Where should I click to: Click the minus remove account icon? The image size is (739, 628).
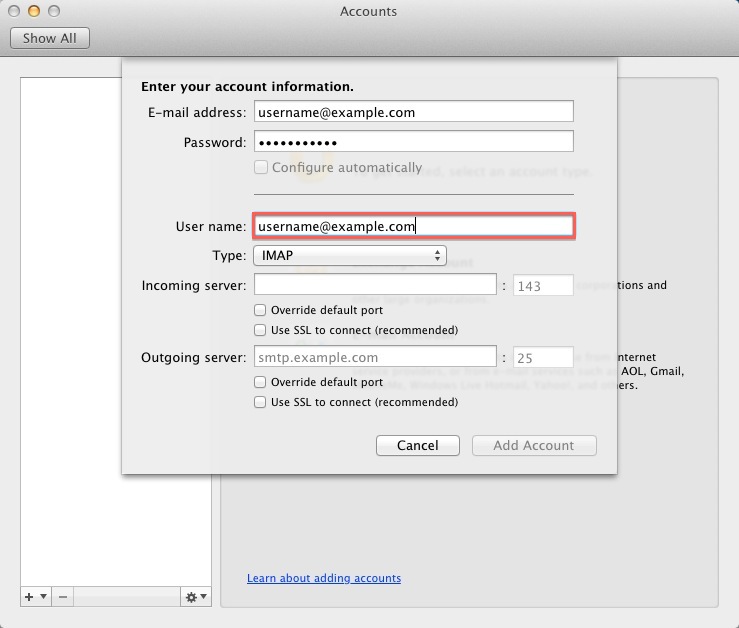pos(62,597)
